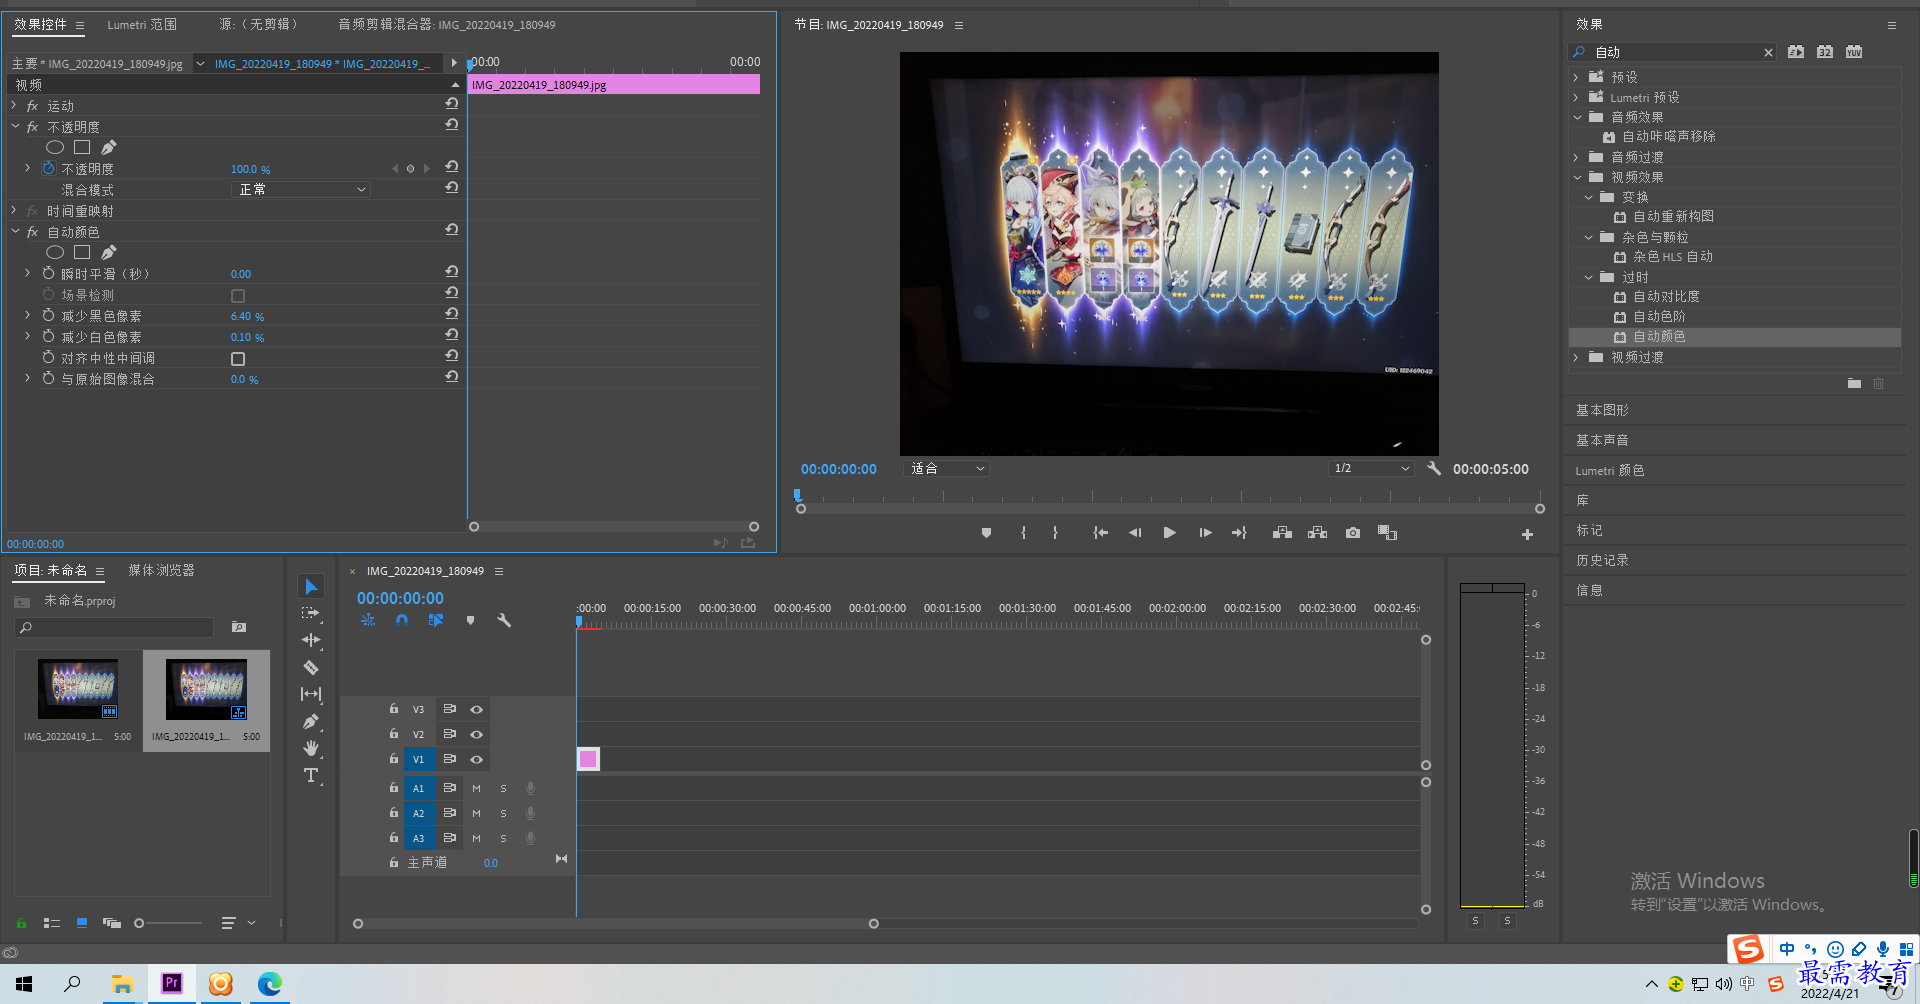The width and height of the screenshot is (1920, 1004).
Task: Create ellipse mask for Opacity effect
Action: pyautogui.click(x=55, y=147)
